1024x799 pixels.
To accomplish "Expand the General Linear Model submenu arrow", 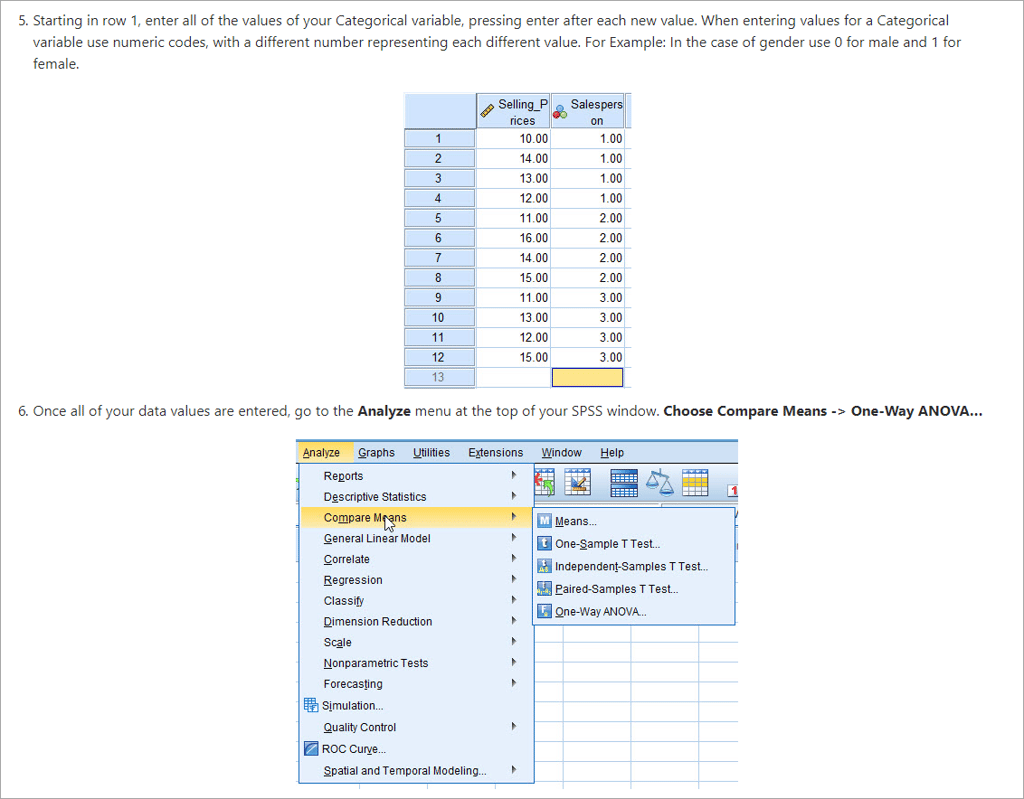I will 514,538.
